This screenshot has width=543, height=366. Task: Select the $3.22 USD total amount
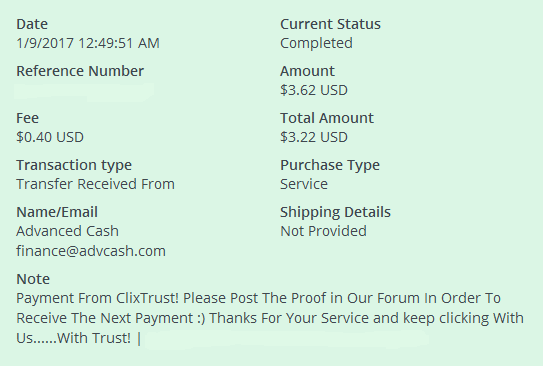click(x=314, y=137)
